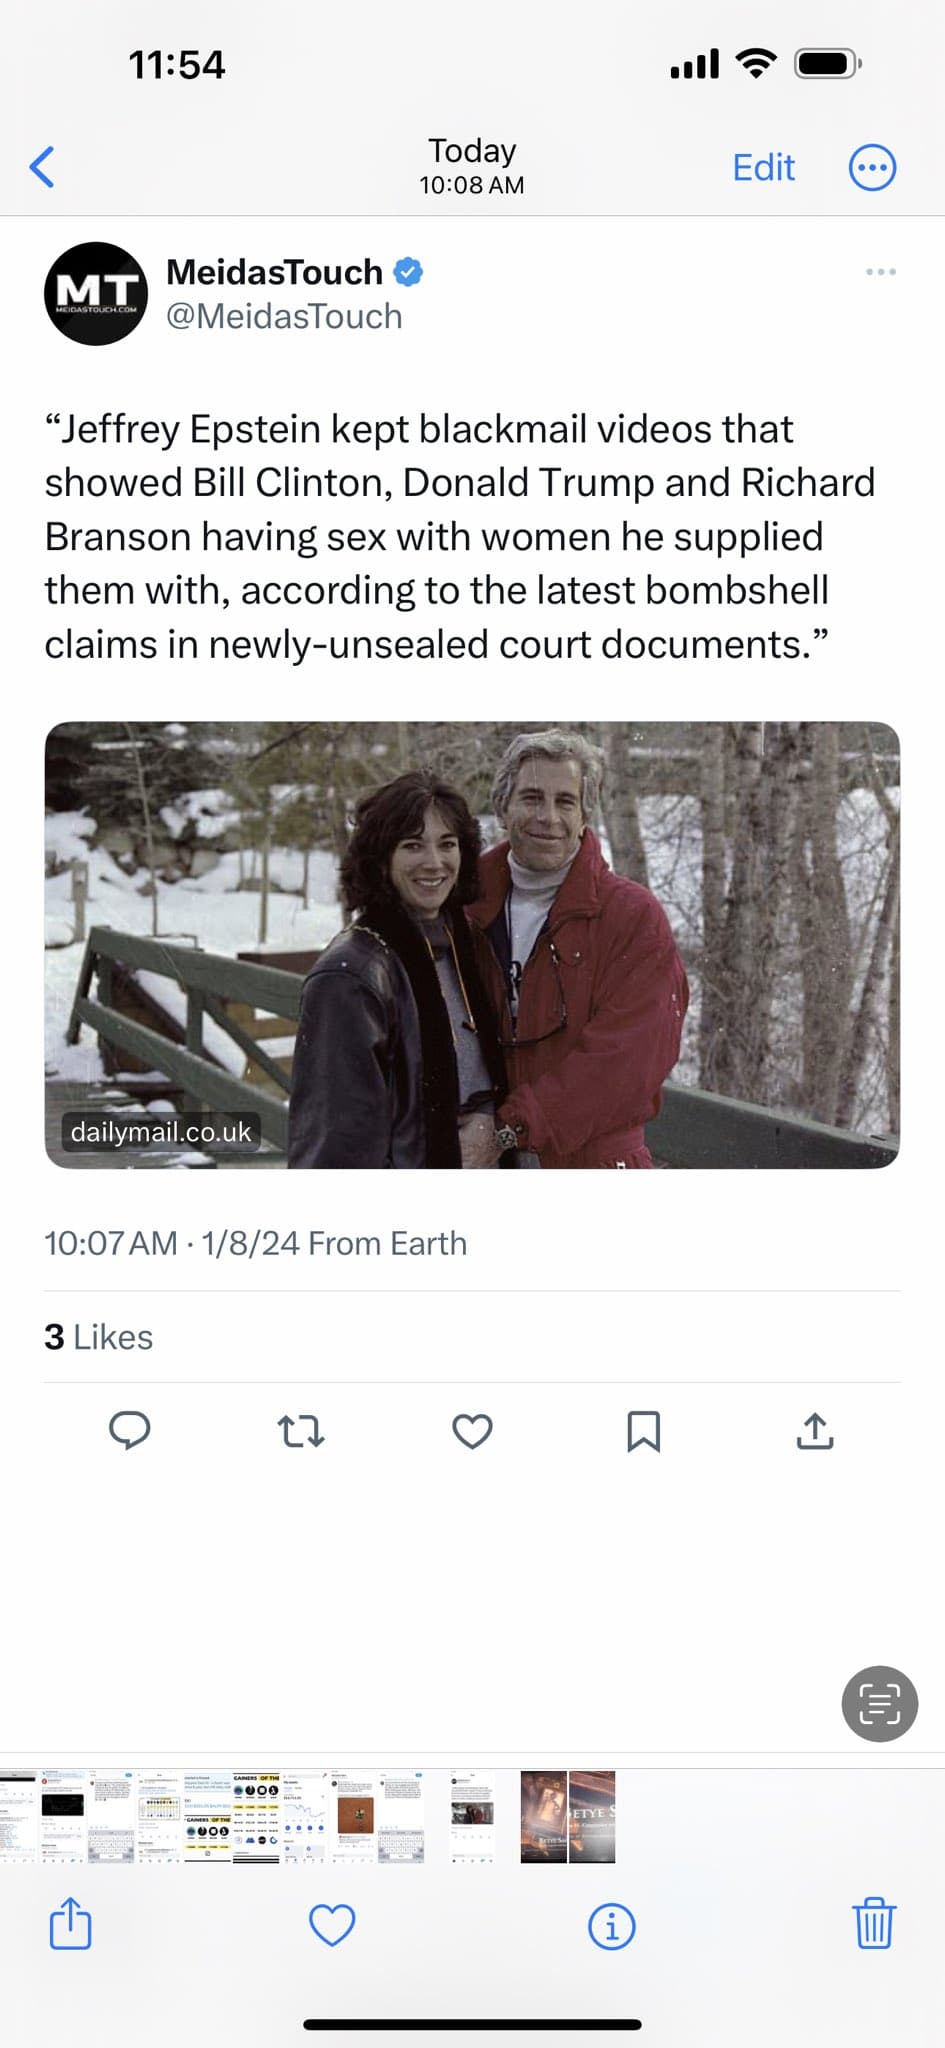View the 3 Likes list

(x=98, y=1337)
